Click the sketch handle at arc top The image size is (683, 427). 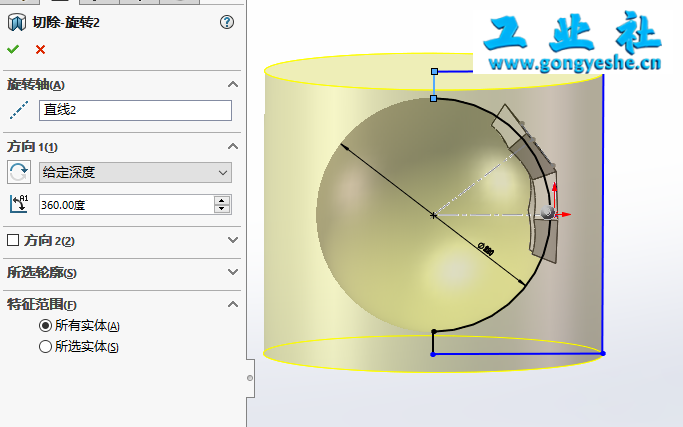coord(433,99)
